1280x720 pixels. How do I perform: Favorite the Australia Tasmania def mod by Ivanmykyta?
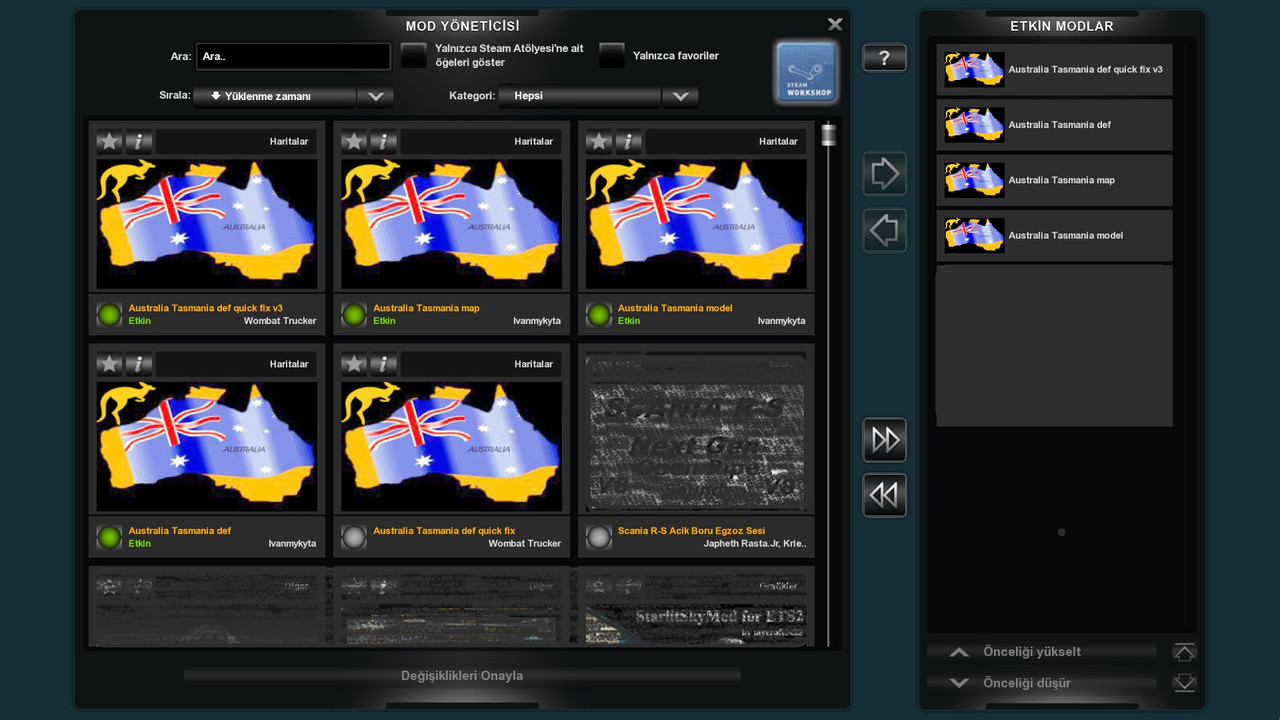click(109, 364)
